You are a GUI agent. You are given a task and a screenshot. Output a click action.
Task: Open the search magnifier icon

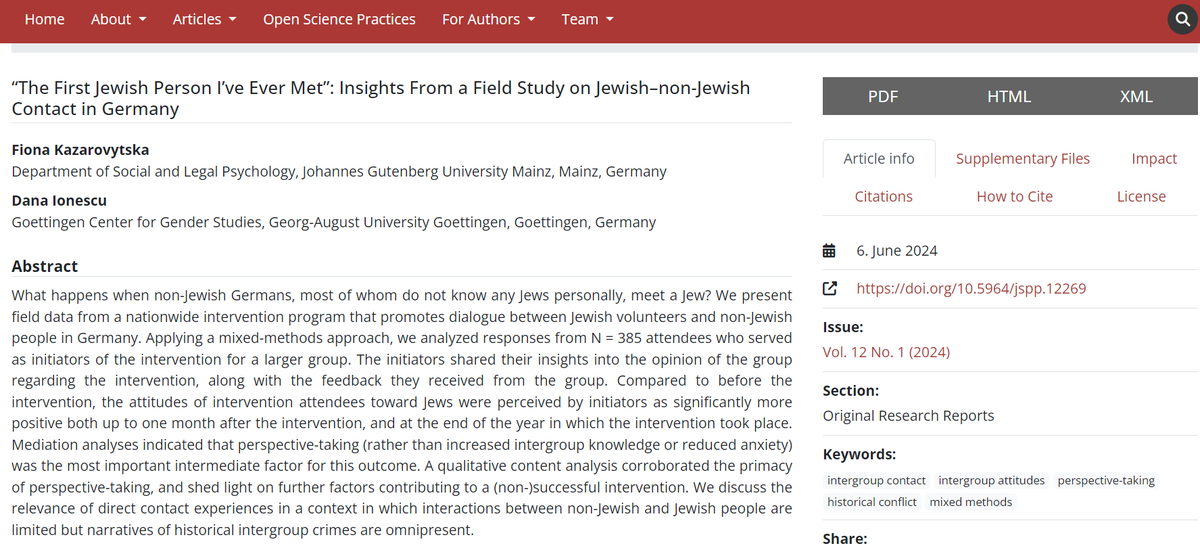point(1183,20)
